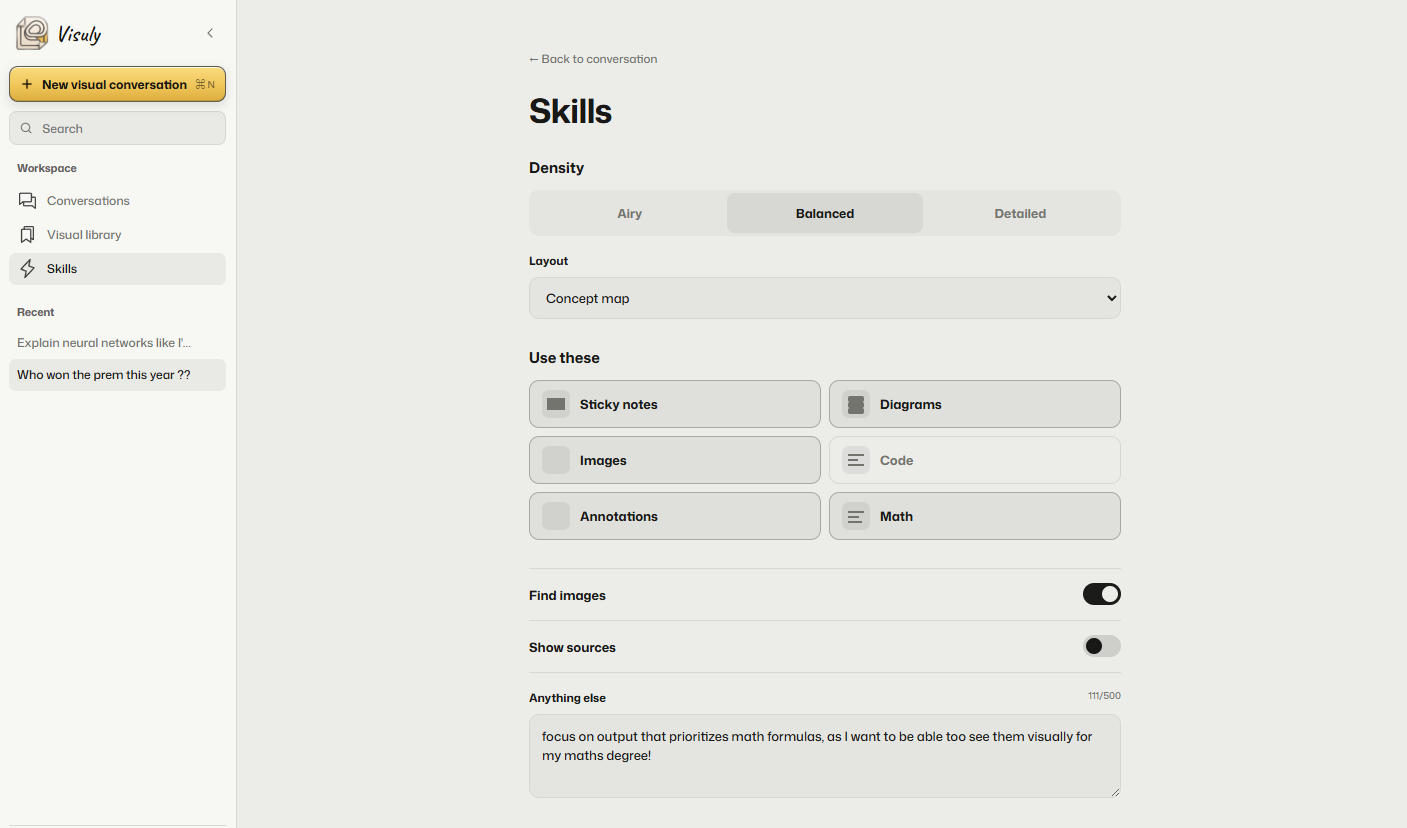Open 'Explain neural networks' recent conversation
Viewport: 1407px width, 828px height.
point(117,343)
